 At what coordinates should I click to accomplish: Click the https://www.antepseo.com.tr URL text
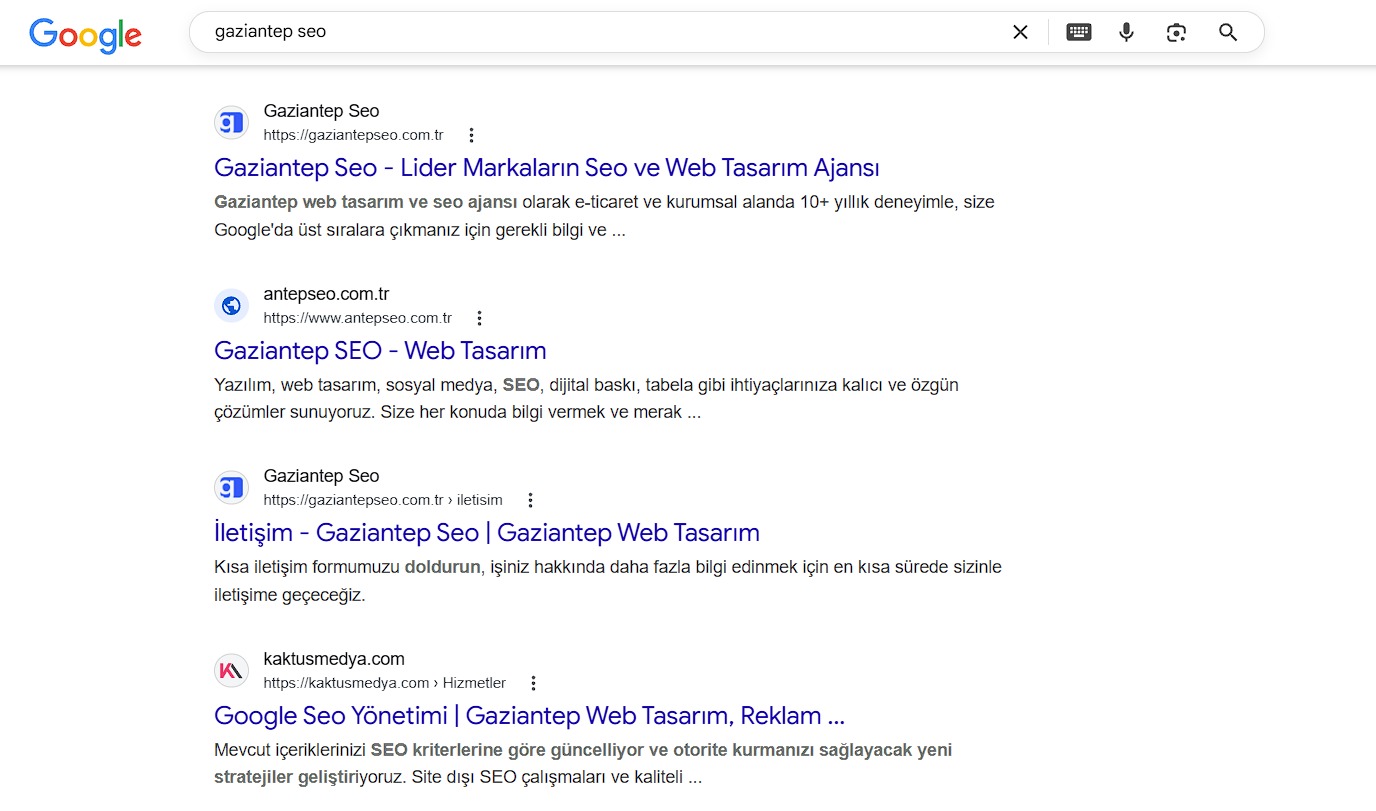coord(357,318)
